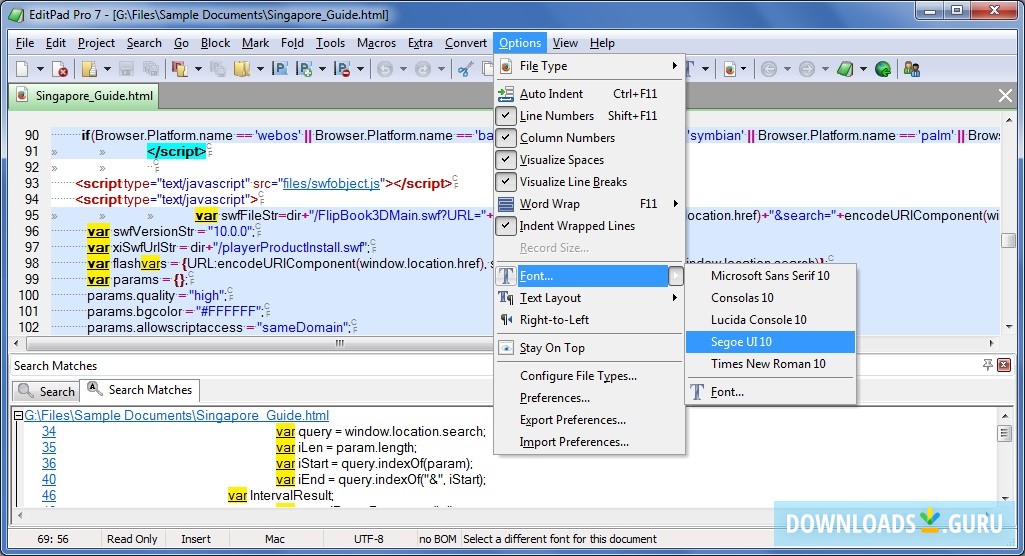Open Preferences... from Options menu

pos(589,398)
